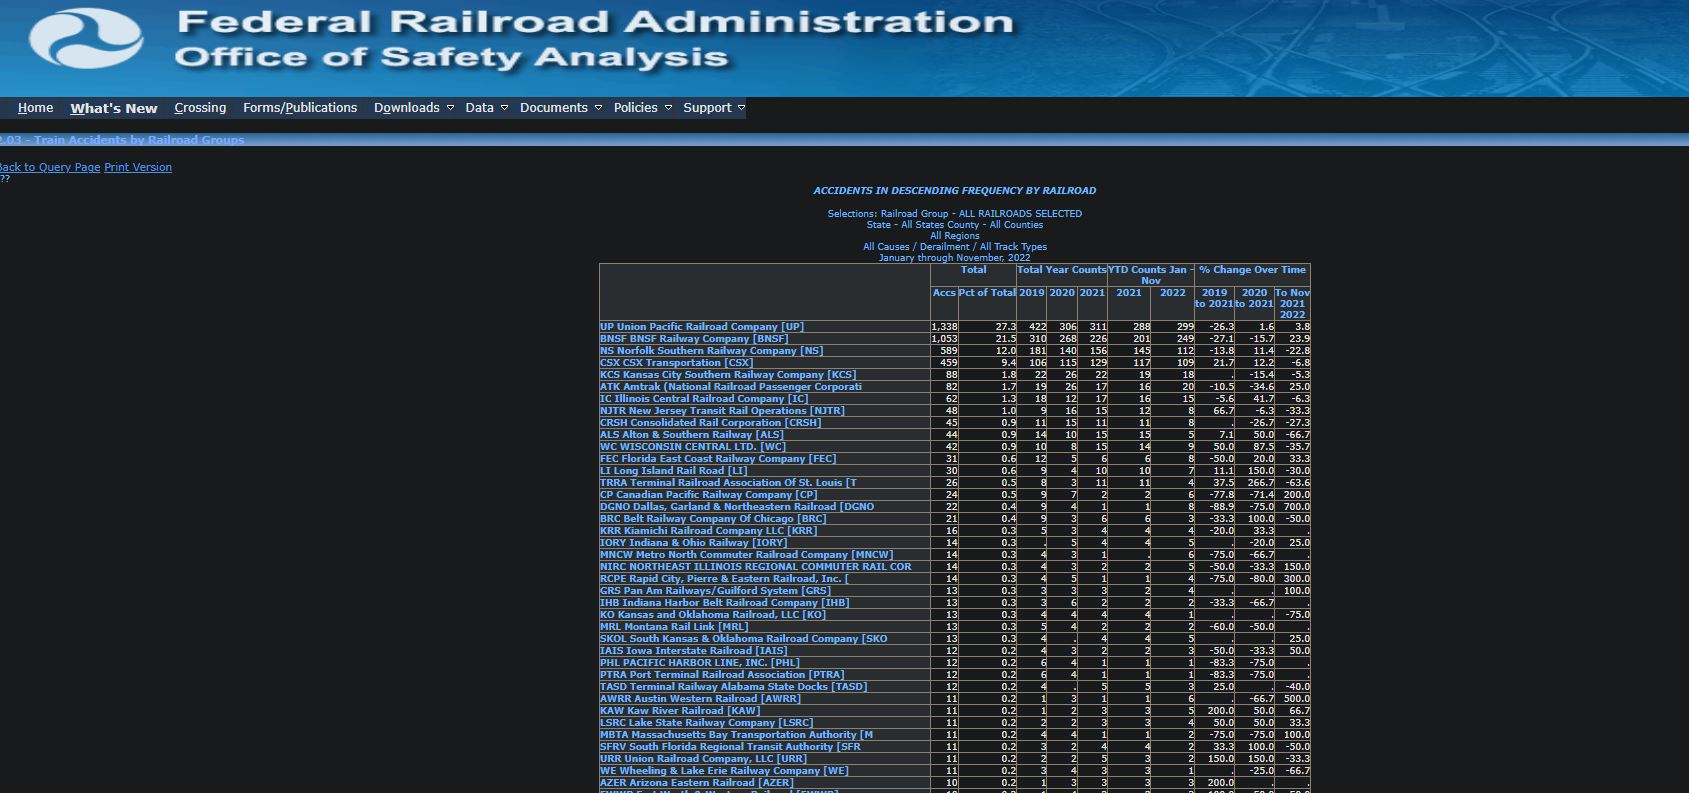Screen dimensions: 1689x793
Task: Click the 1,053 accident count for BNSF
Action: pos(944,339)
